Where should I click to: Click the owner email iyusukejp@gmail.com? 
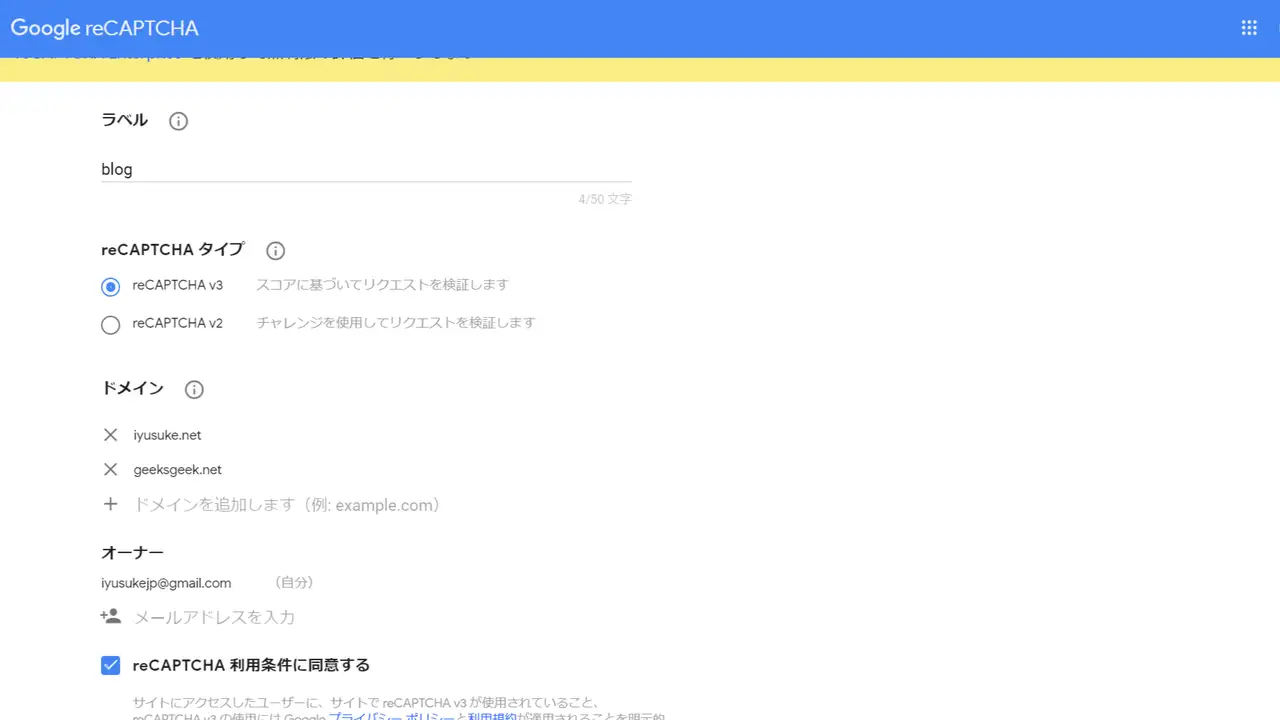(x=166, y=583)
